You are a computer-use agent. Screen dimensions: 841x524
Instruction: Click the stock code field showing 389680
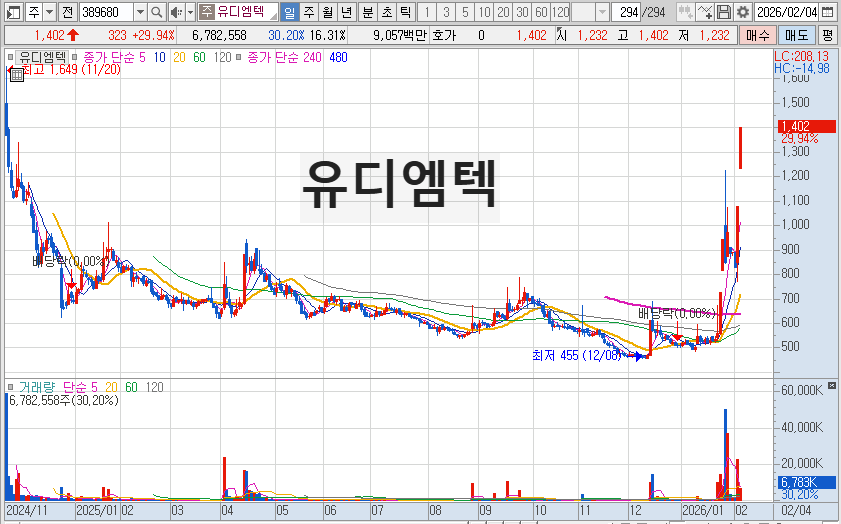[106, 12]
